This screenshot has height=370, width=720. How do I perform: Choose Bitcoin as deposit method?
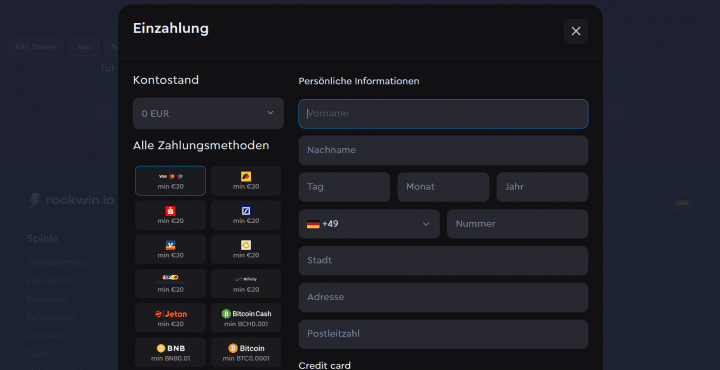pyautogui.click(x=246, y=353)
